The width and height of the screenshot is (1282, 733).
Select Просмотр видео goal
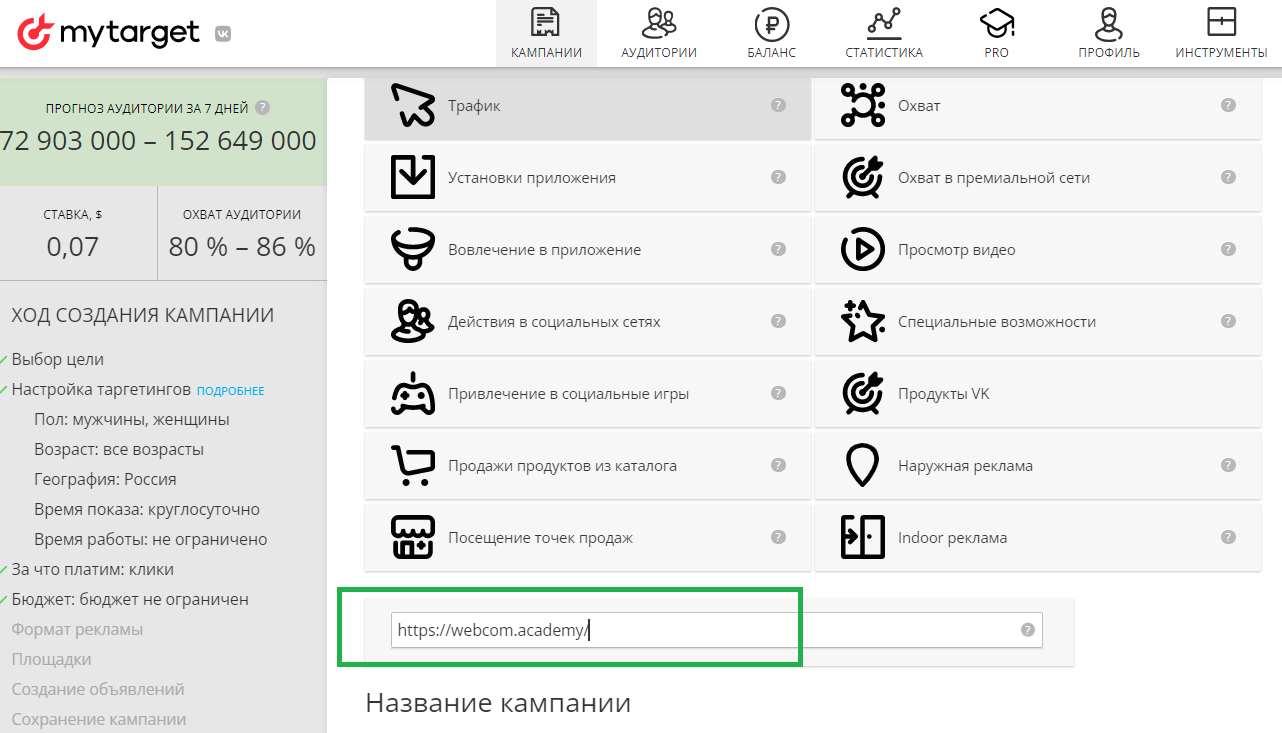(x=1038, y=250)
